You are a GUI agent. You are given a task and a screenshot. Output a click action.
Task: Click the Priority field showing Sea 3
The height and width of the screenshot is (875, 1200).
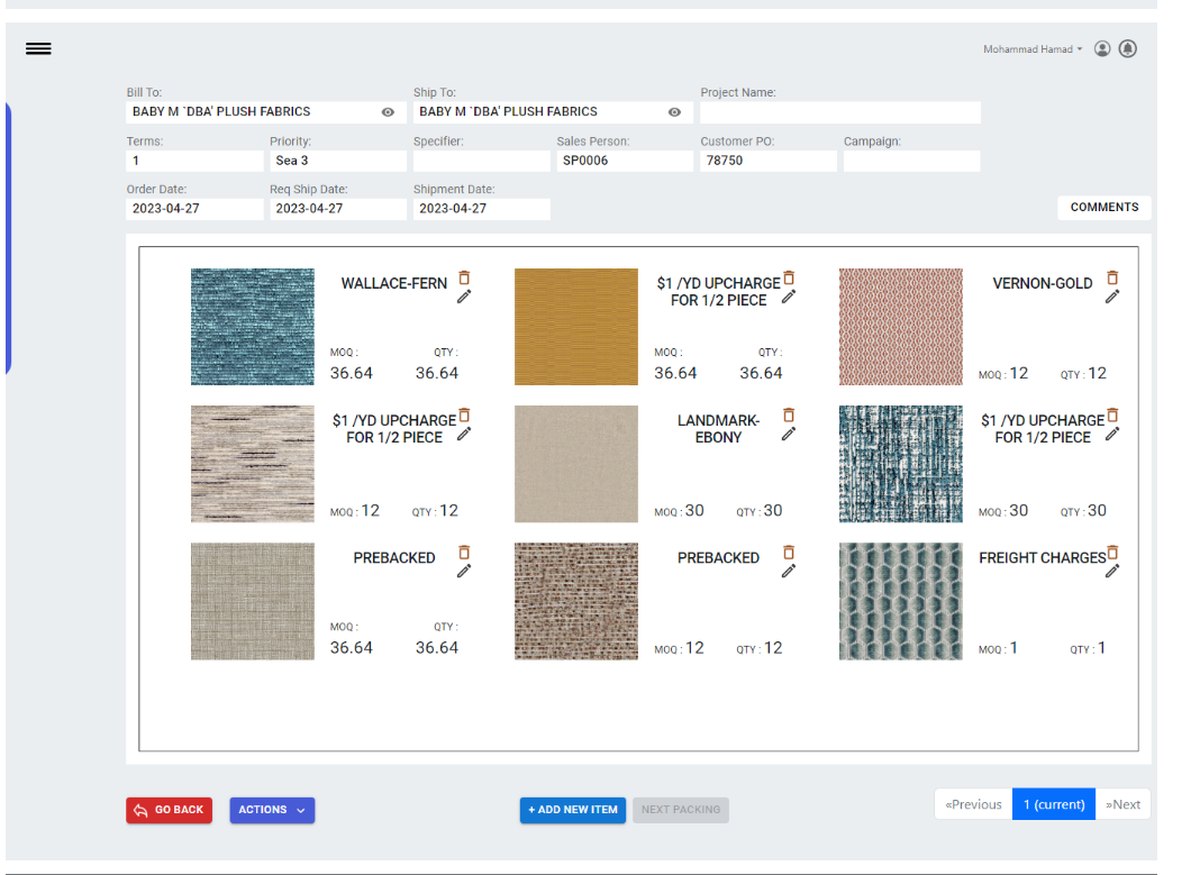(x=338, y=160)
